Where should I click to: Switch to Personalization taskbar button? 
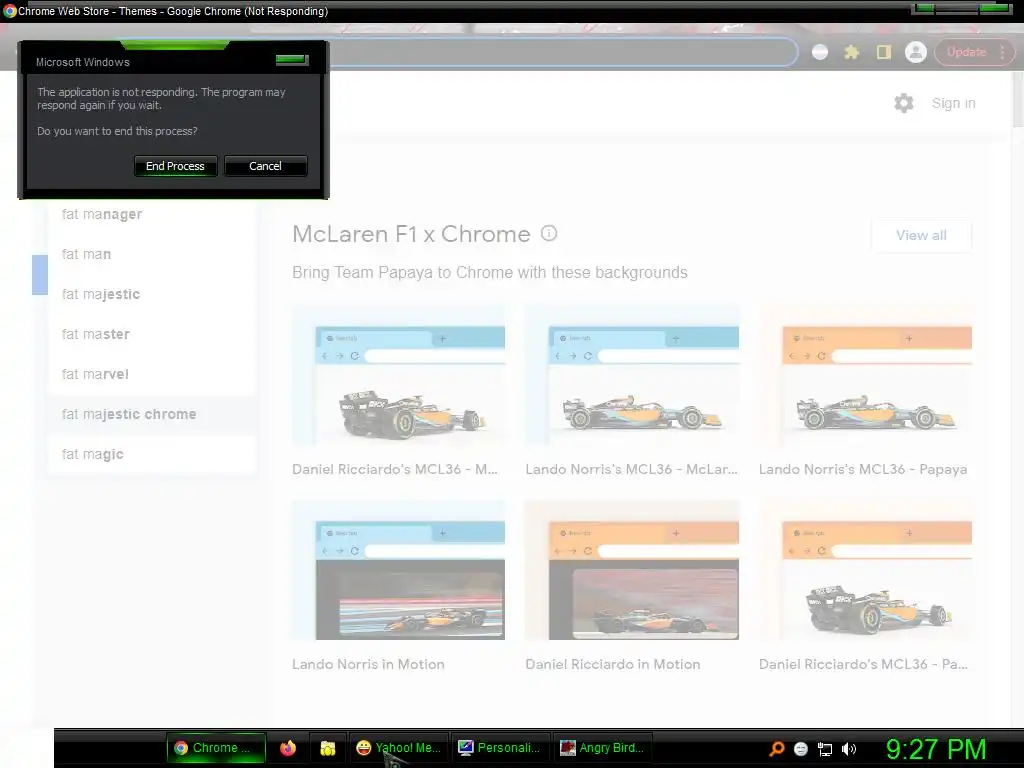tap(500, 748)
